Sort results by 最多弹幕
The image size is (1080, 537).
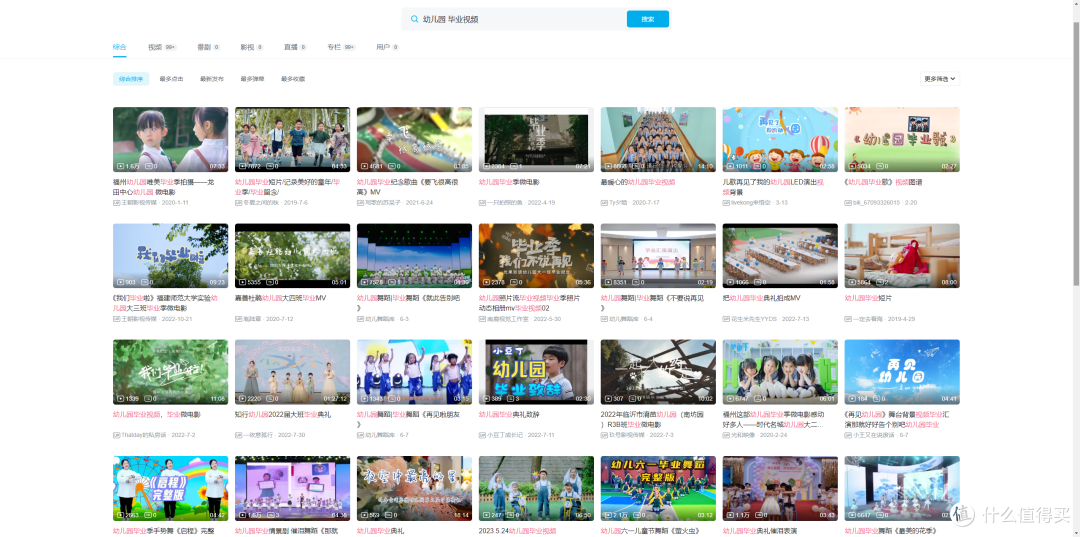coord(252,78)
